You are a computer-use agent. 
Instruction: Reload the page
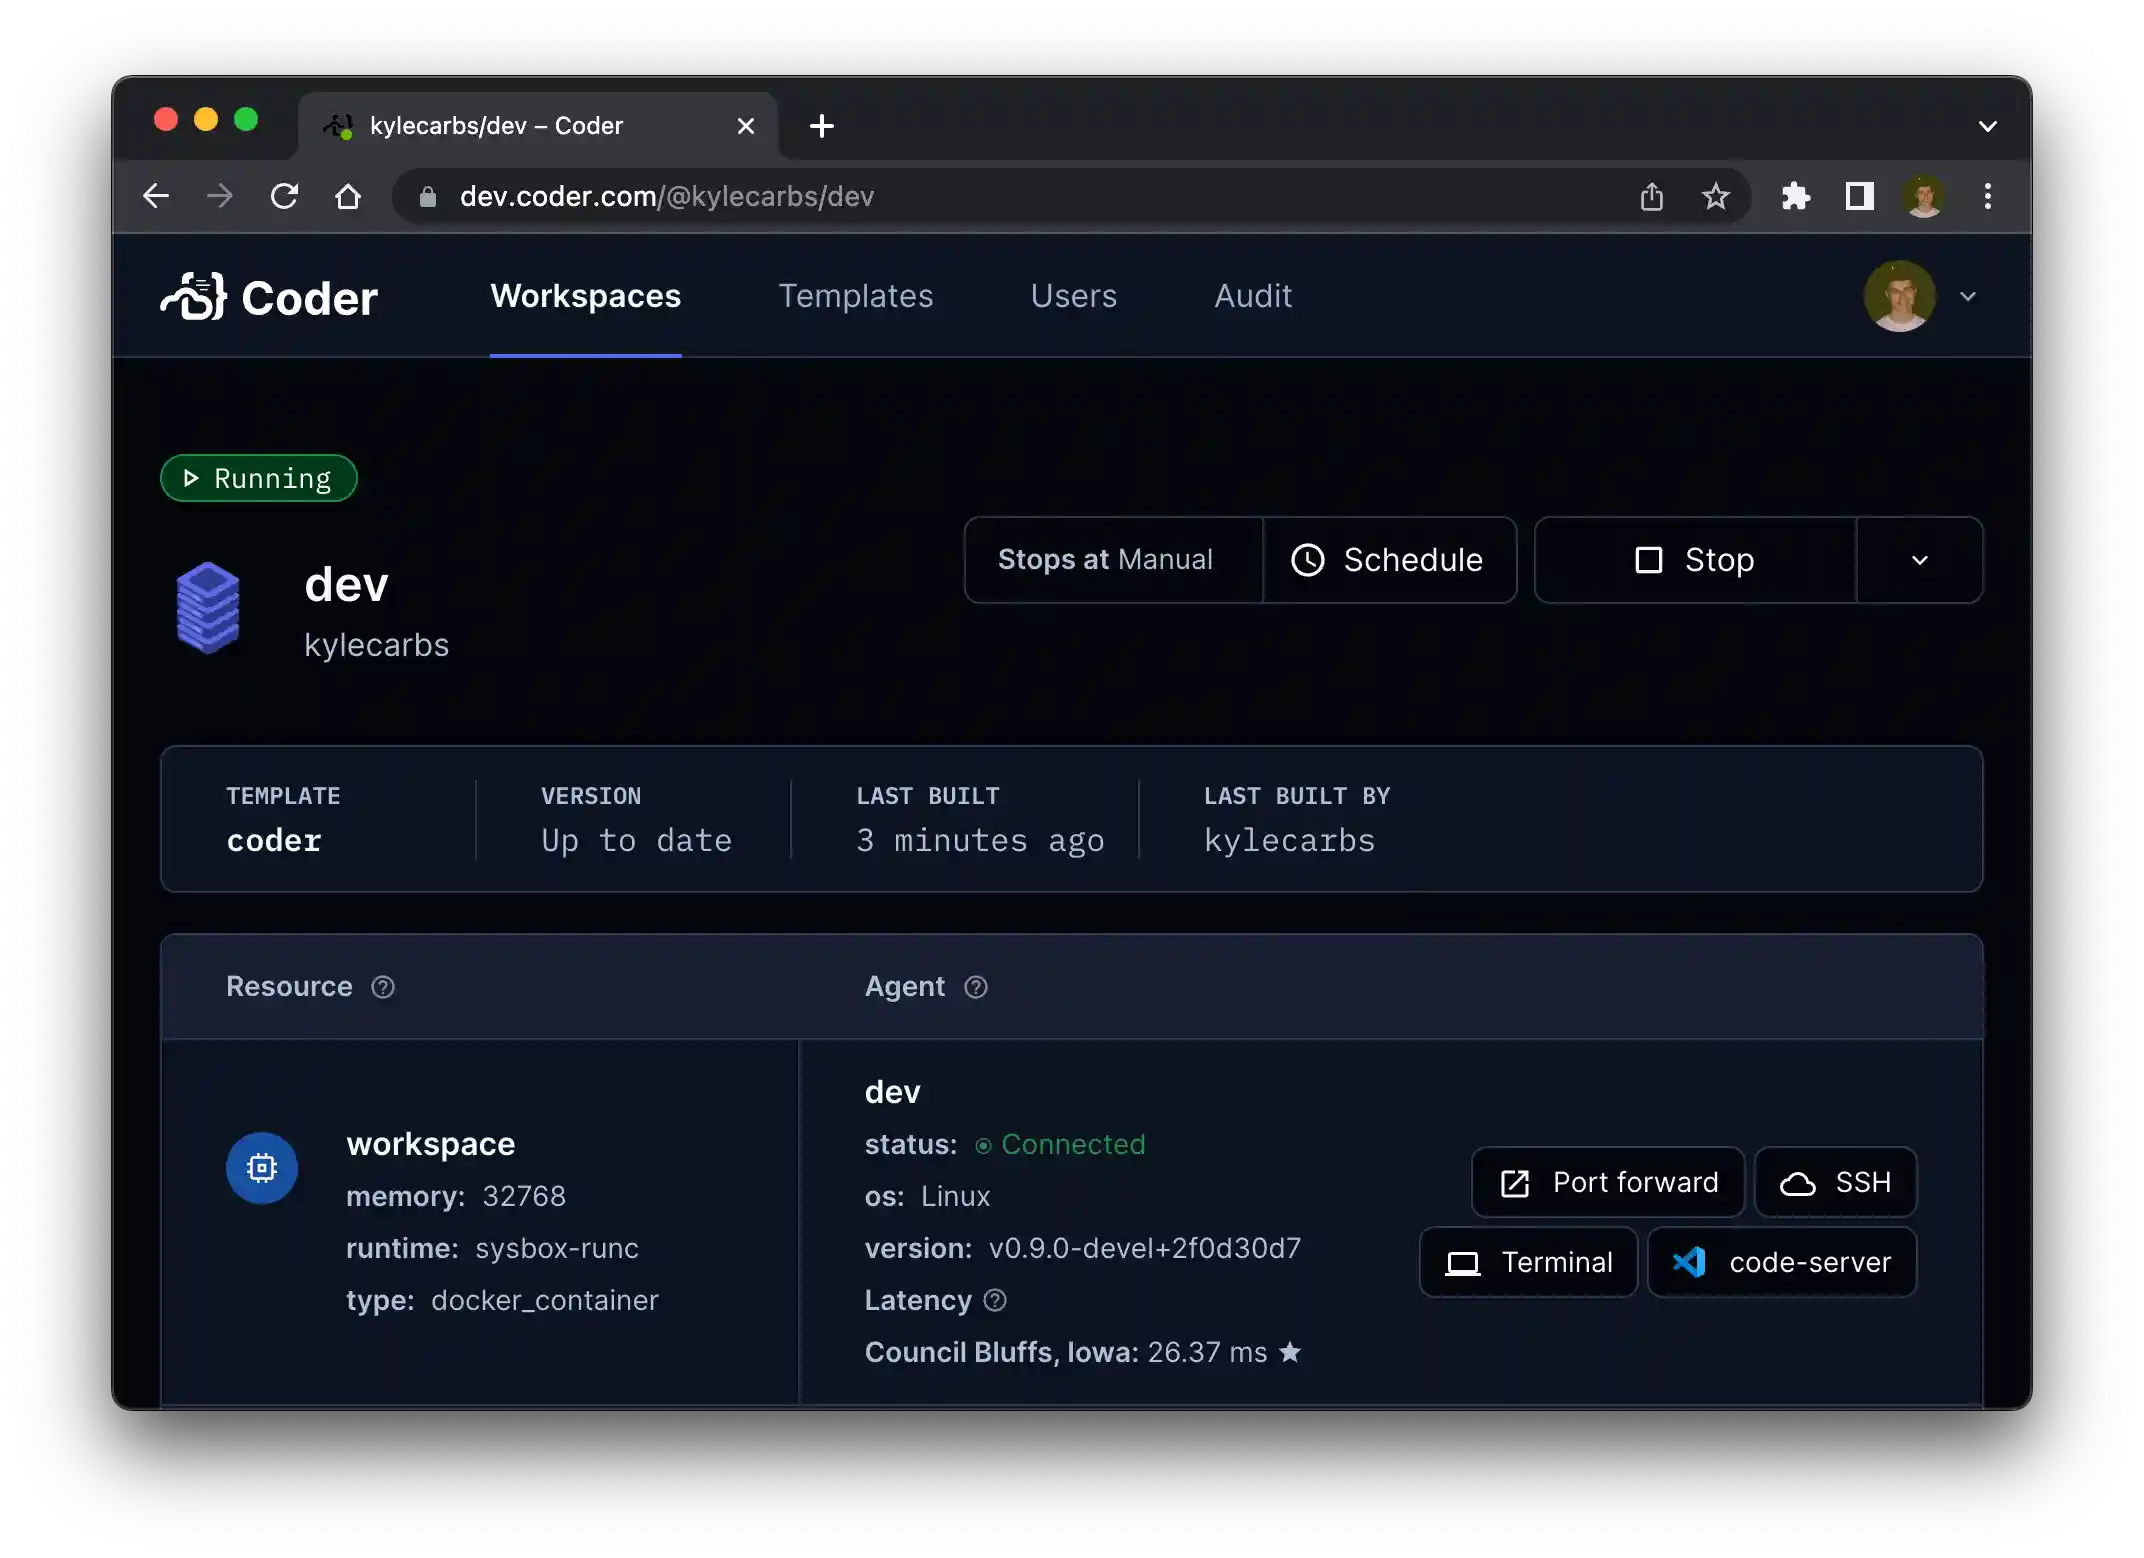(x=285, y=196)
